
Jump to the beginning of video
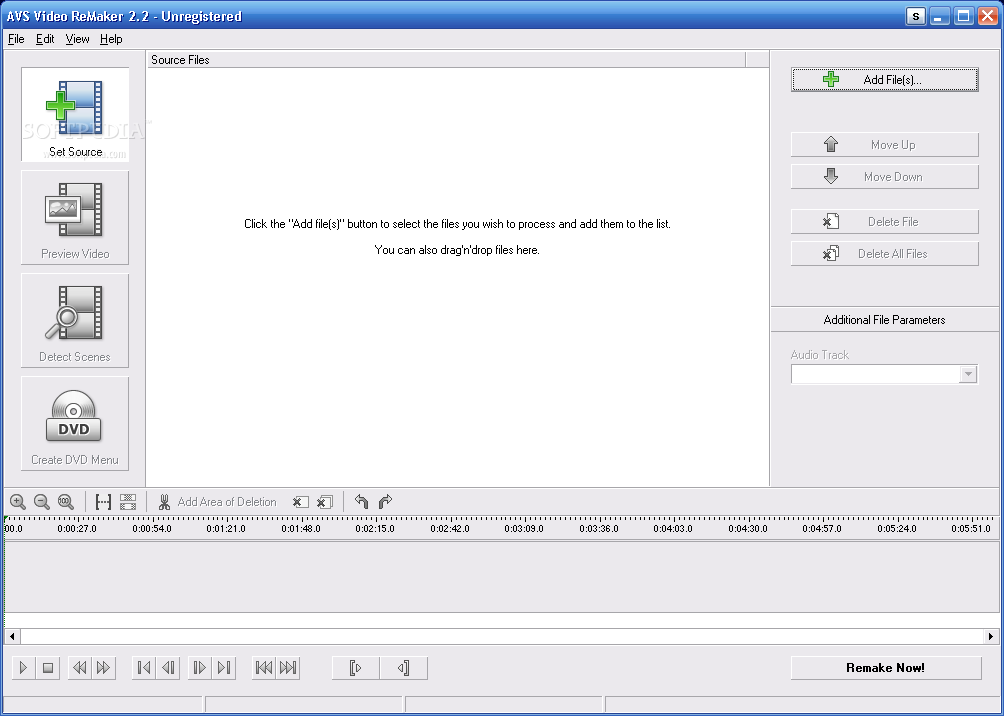click(x=144, y=668)
